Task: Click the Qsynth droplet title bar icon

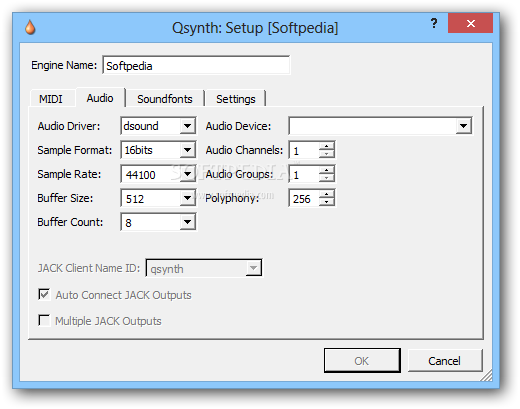Action: pyautogui.click(x=30, y=27)
